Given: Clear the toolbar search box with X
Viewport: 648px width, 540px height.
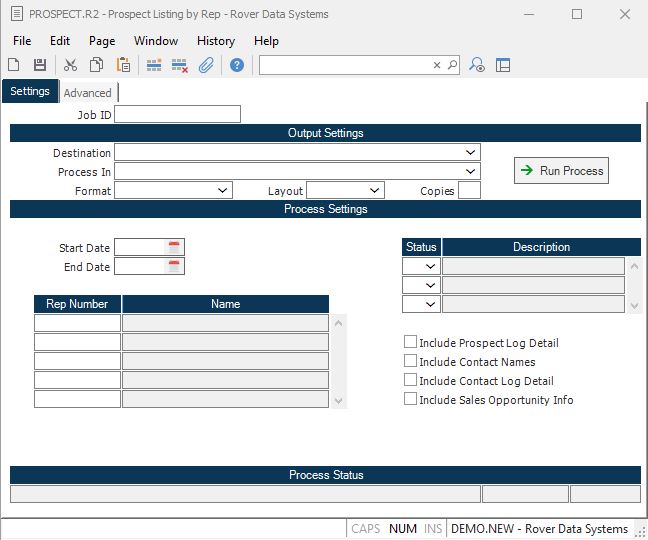Looking at the screenshot, I should pyautogui.click(x=437, y=65).
